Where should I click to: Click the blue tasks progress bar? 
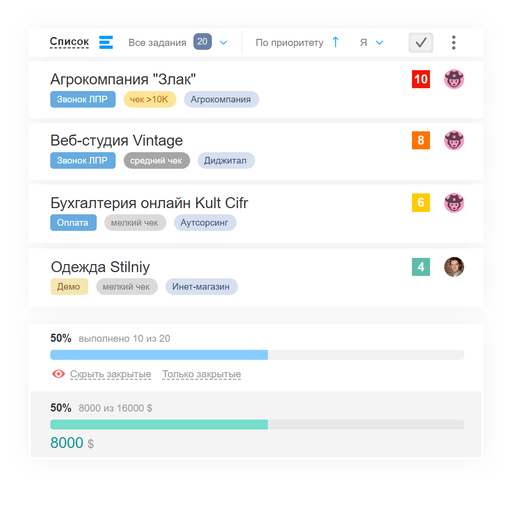[x=257, y=355]
